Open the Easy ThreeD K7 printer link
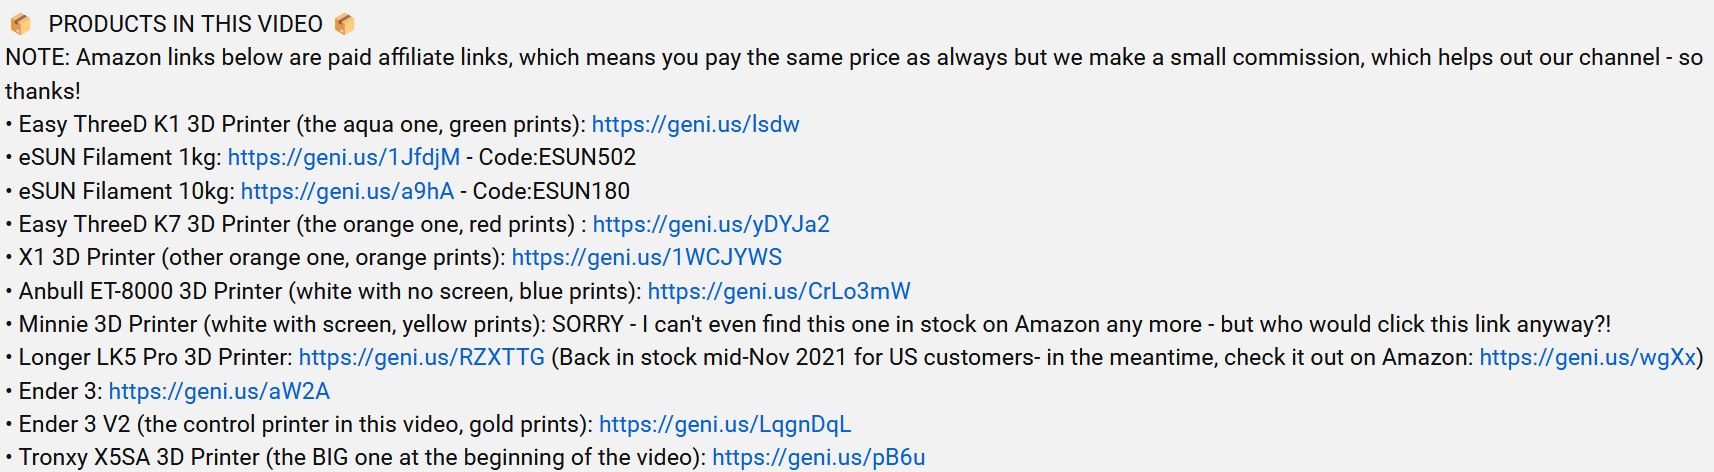 [711, 224]
